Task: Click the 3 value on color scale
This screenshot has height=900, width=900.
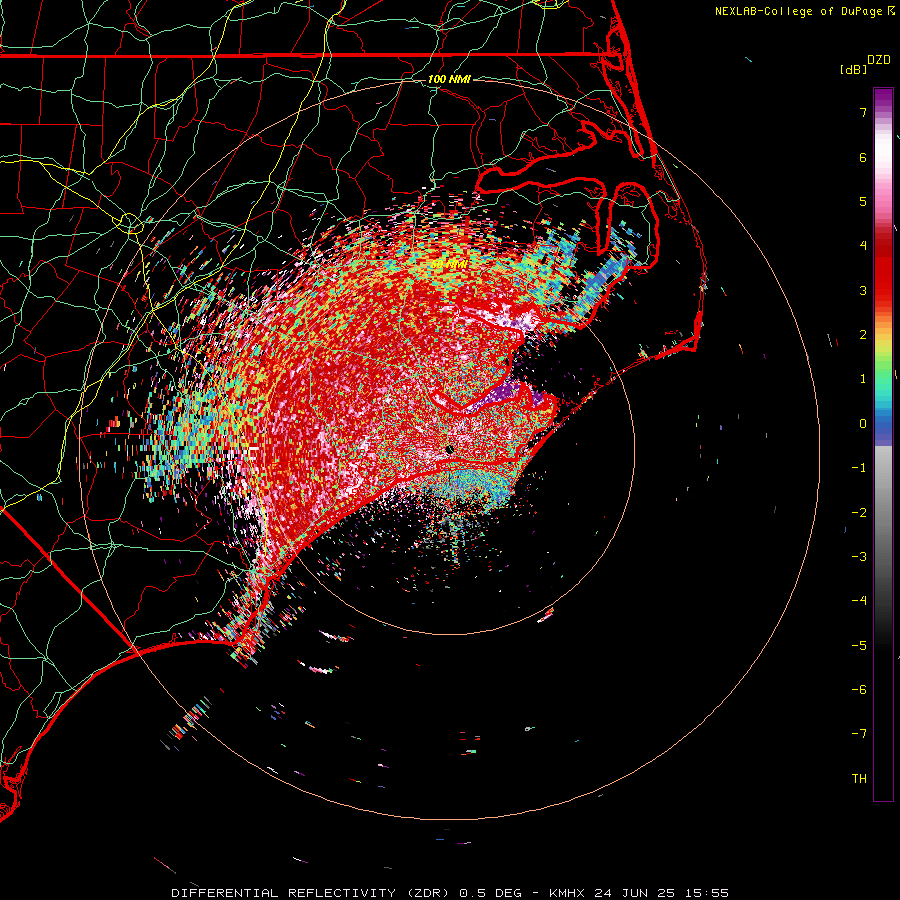Action: point(863,290)
